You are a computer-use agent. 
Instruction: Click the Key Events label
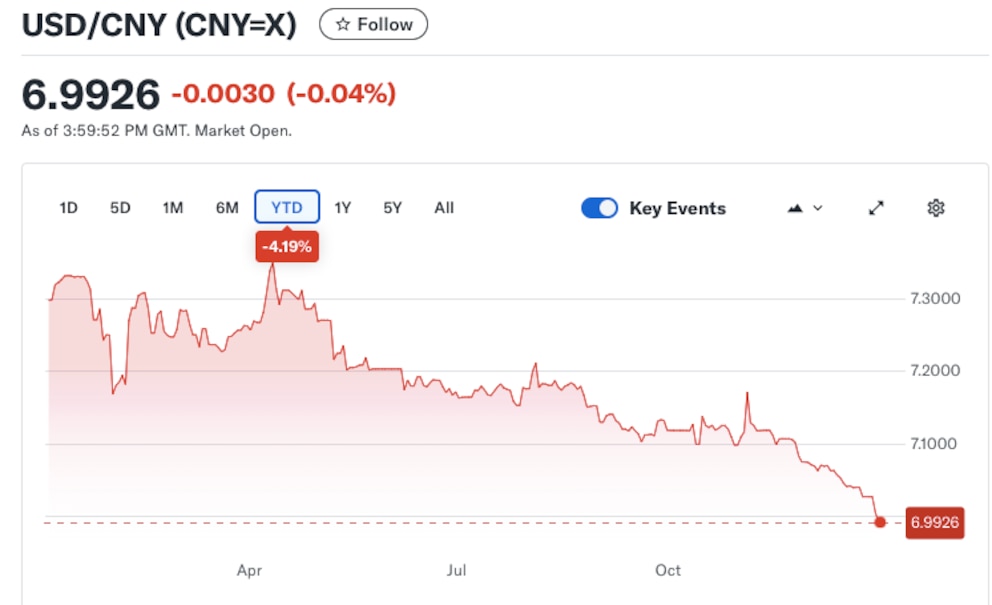click(x=677, y=208)
